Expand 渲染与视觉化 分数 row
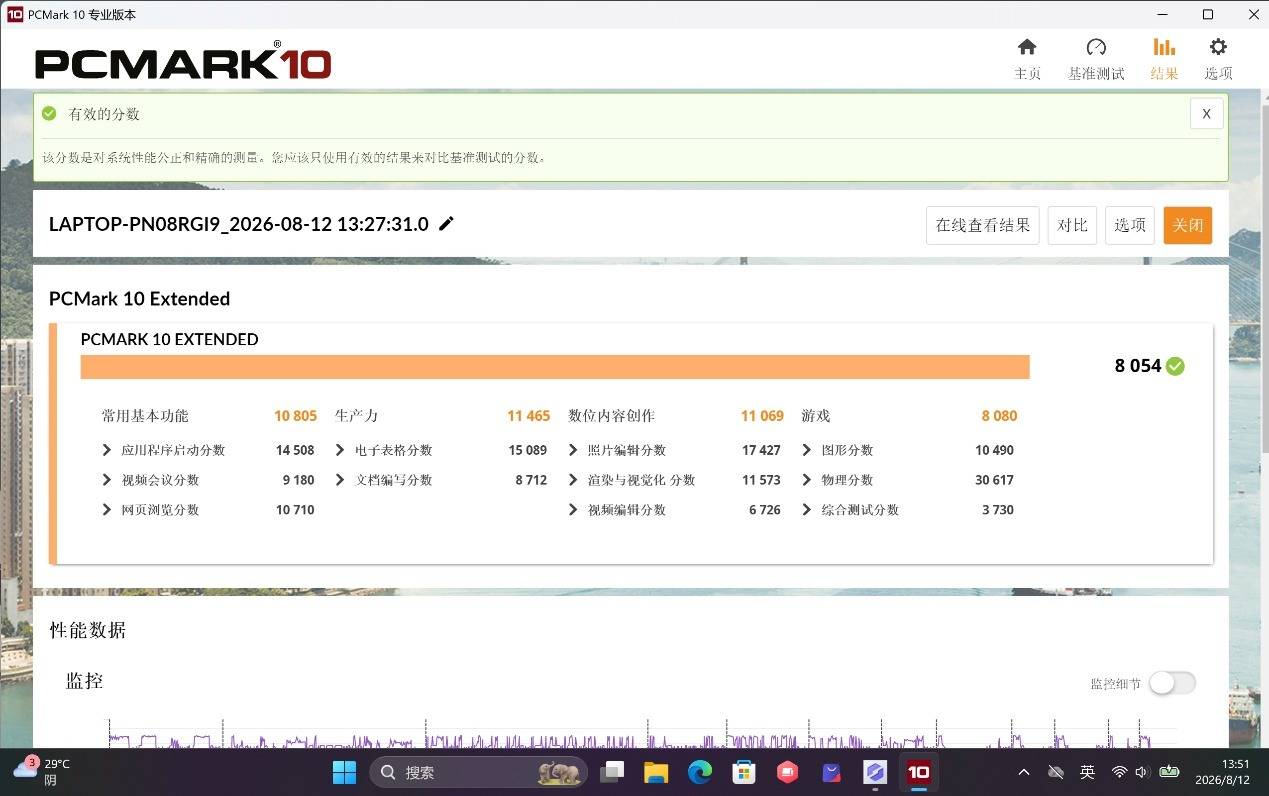Viewport: 1269px width, 796px height. click(x=573, y=480)
